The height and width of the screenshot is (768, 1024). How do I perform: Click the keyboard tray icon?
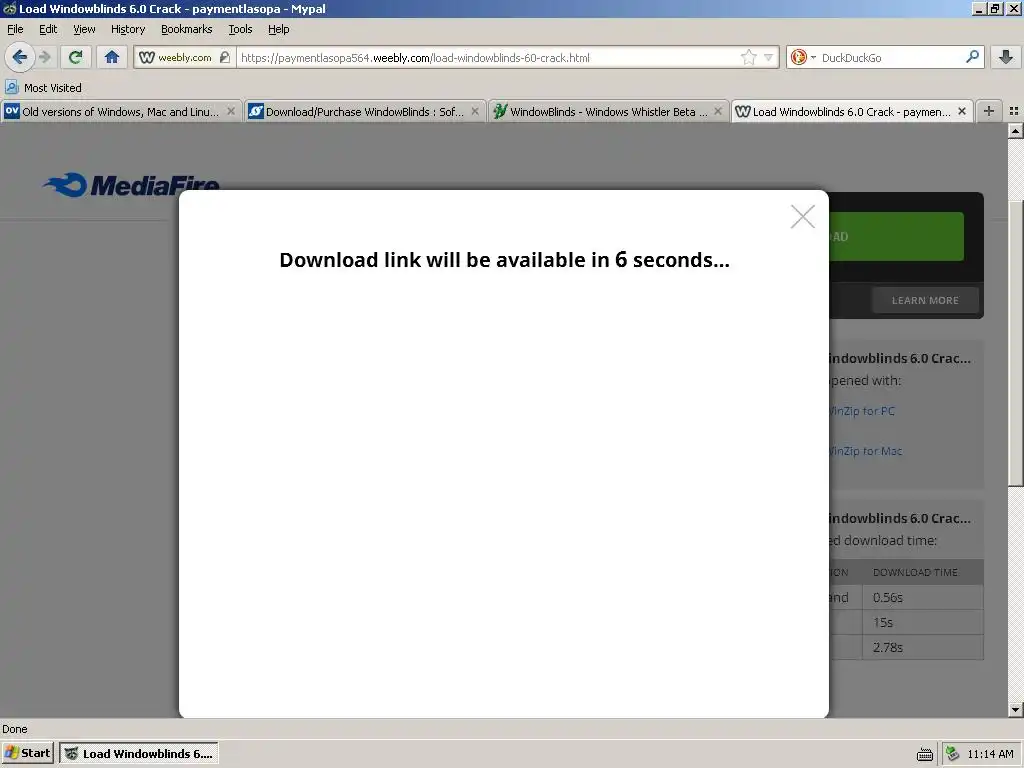pos(925,754)
